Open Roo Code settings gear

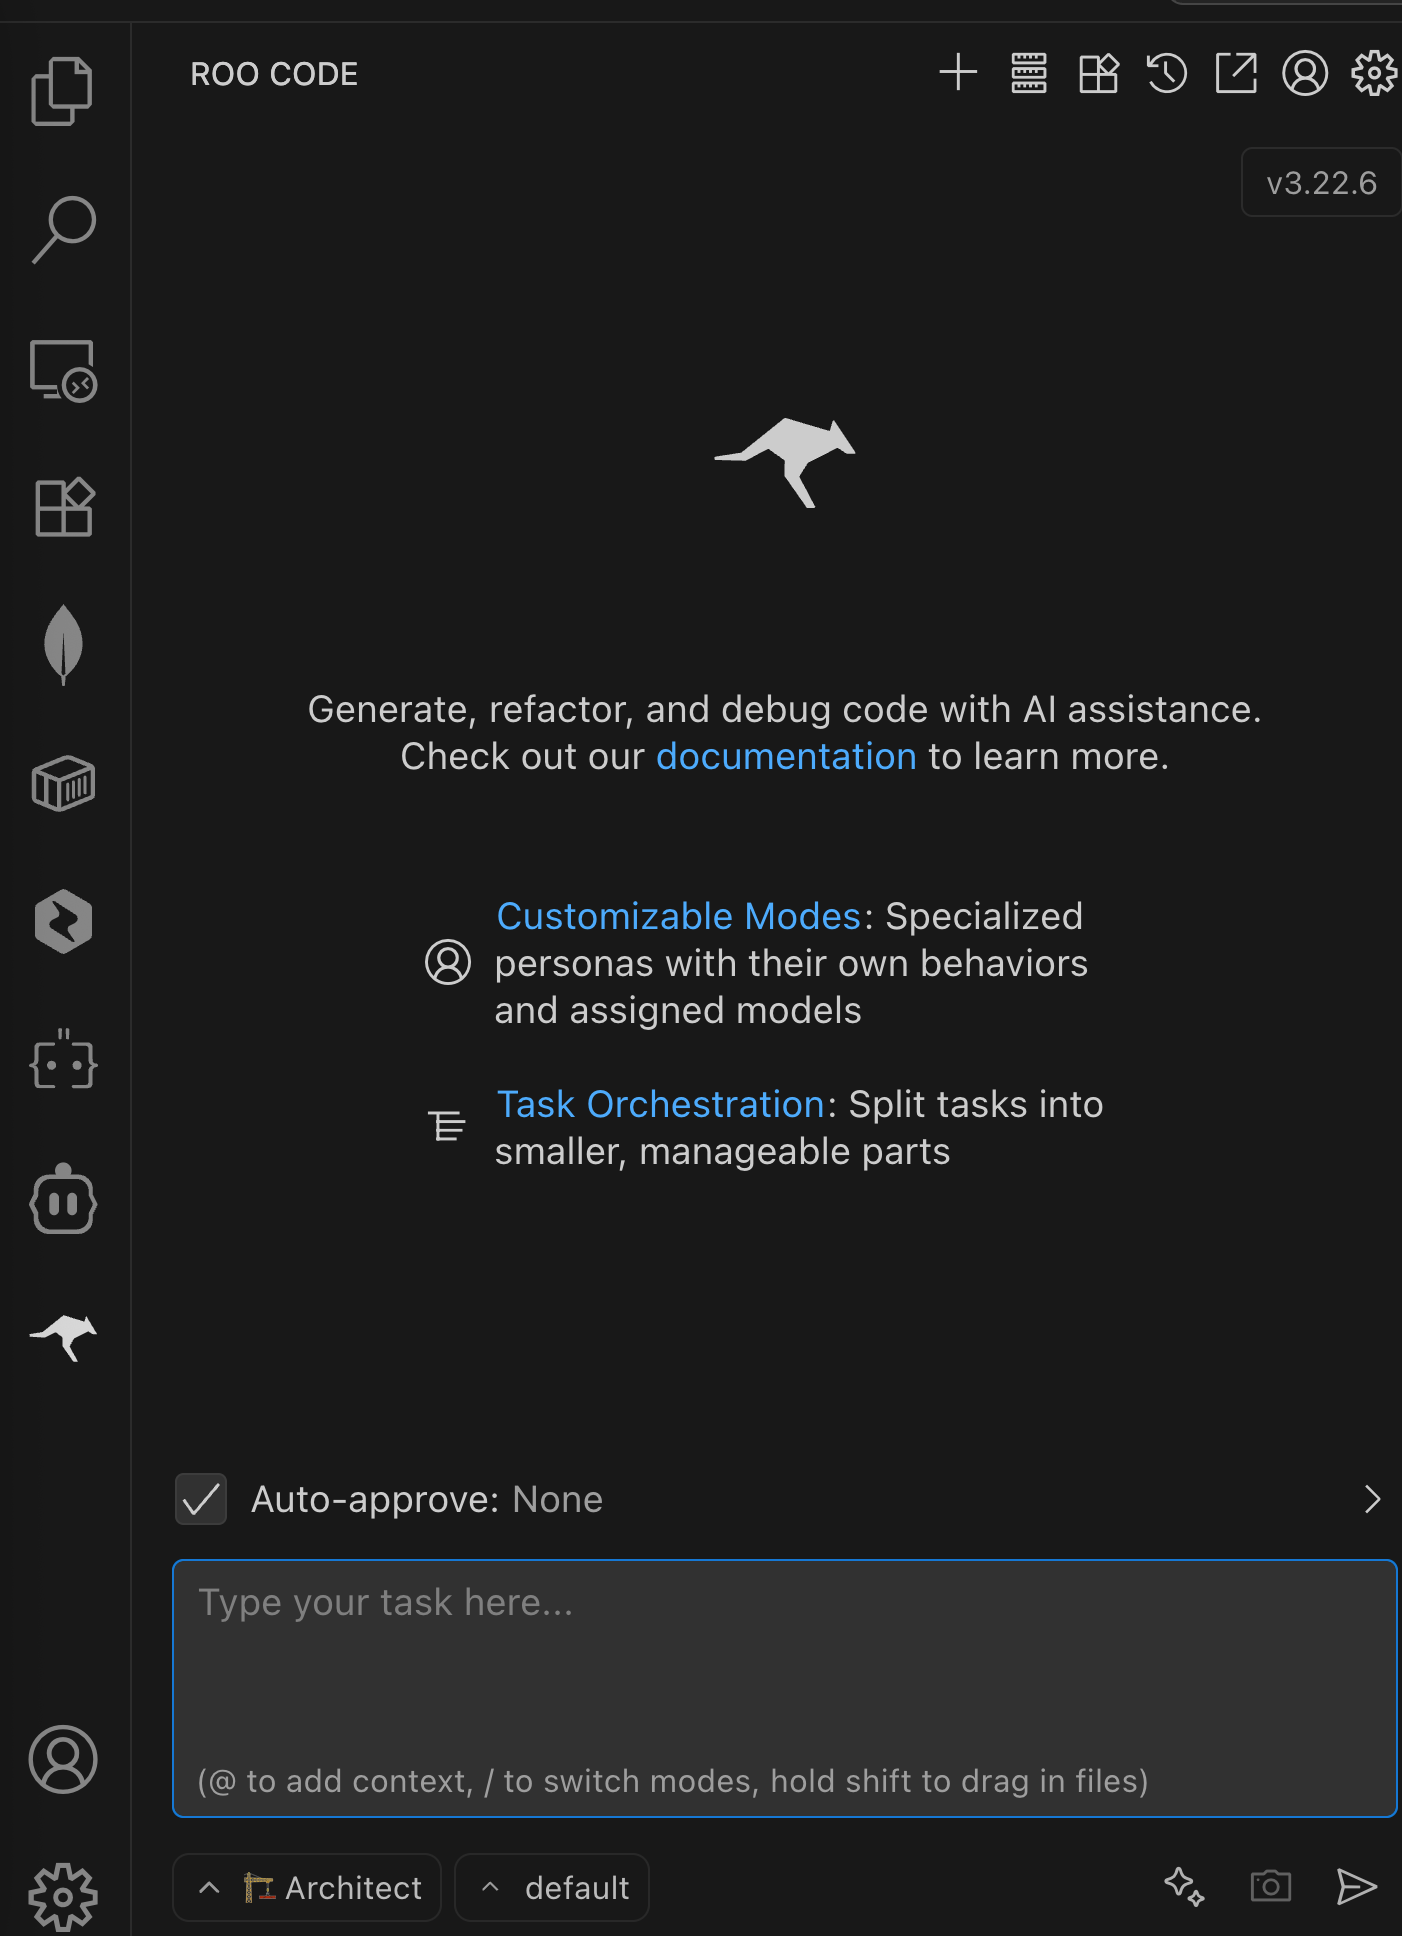tap(1374, 73)
